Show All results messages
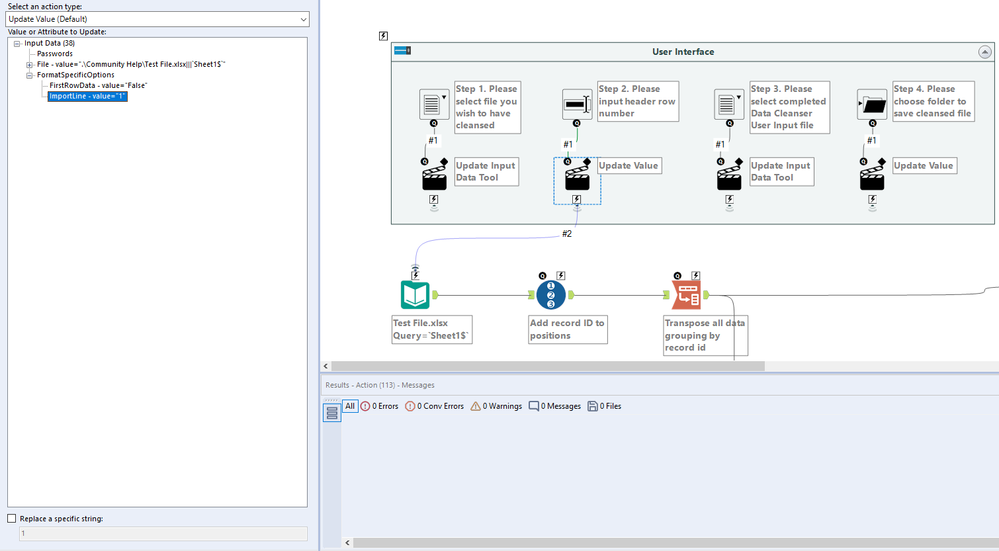The image size is (999, 551). pos(350,406)
